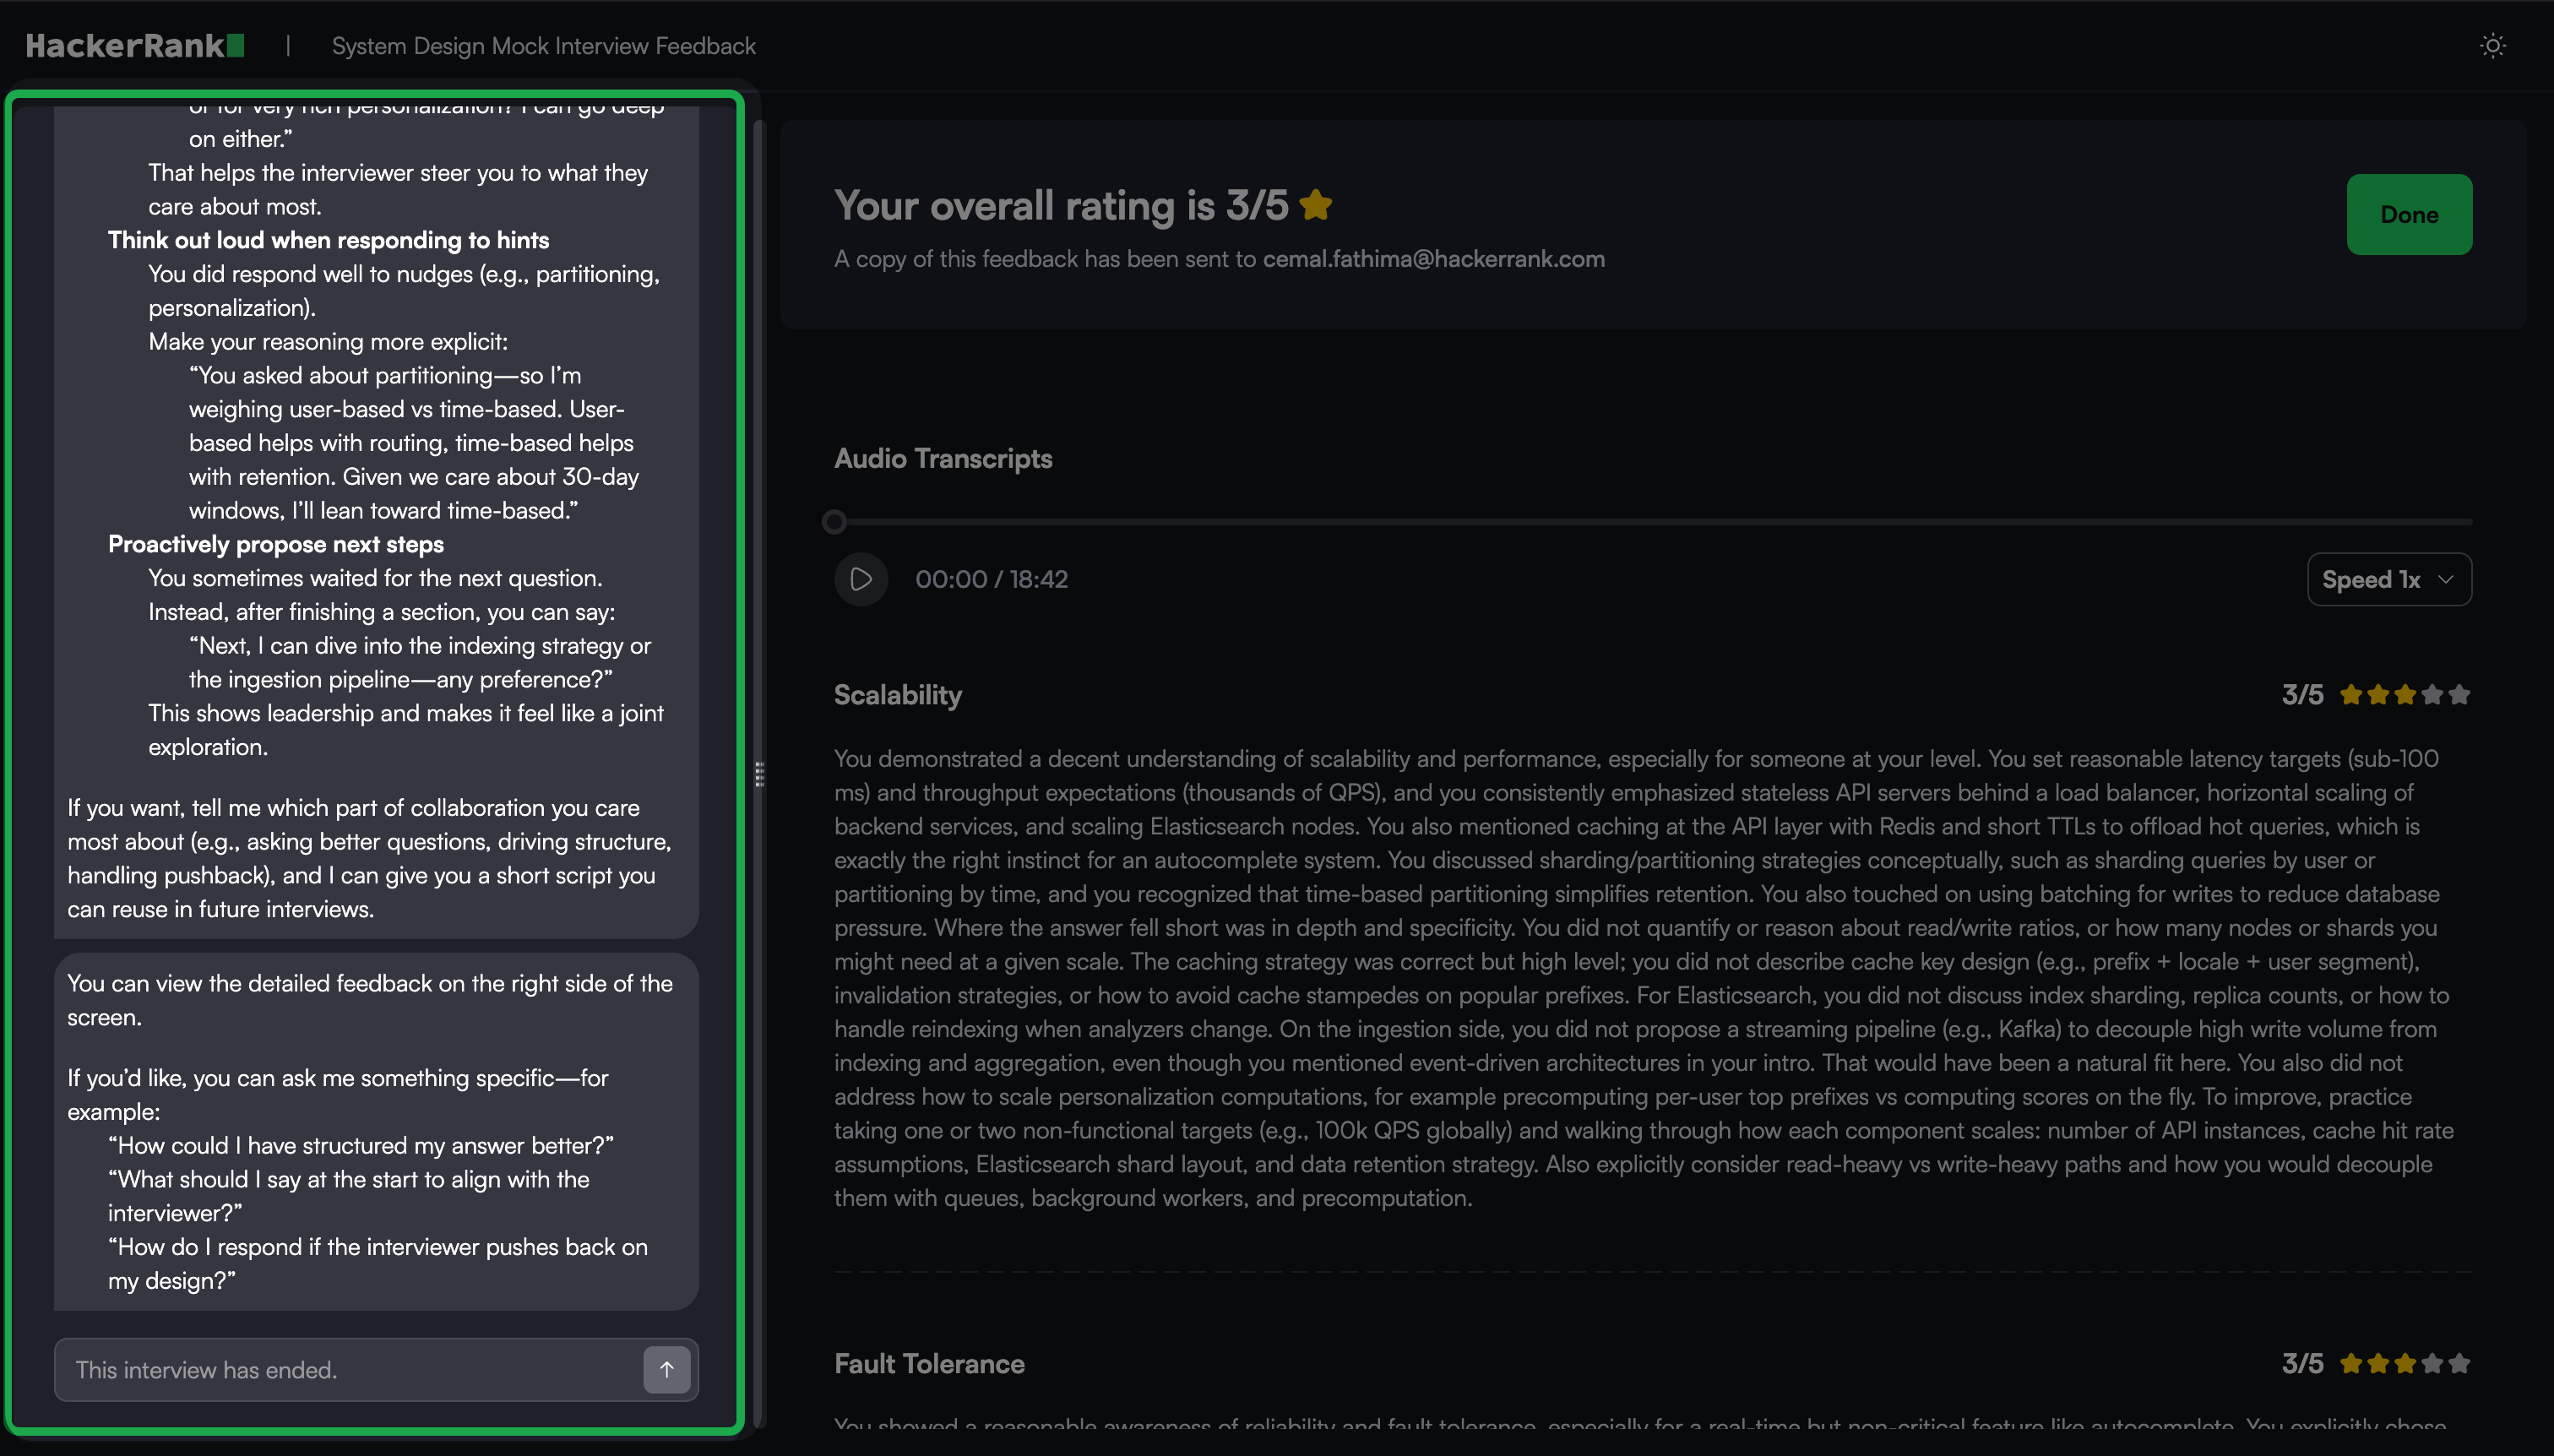The image size is (2554, 1456).
Task: Click the gold star beside overall rating
Action: coord(1315,205)
